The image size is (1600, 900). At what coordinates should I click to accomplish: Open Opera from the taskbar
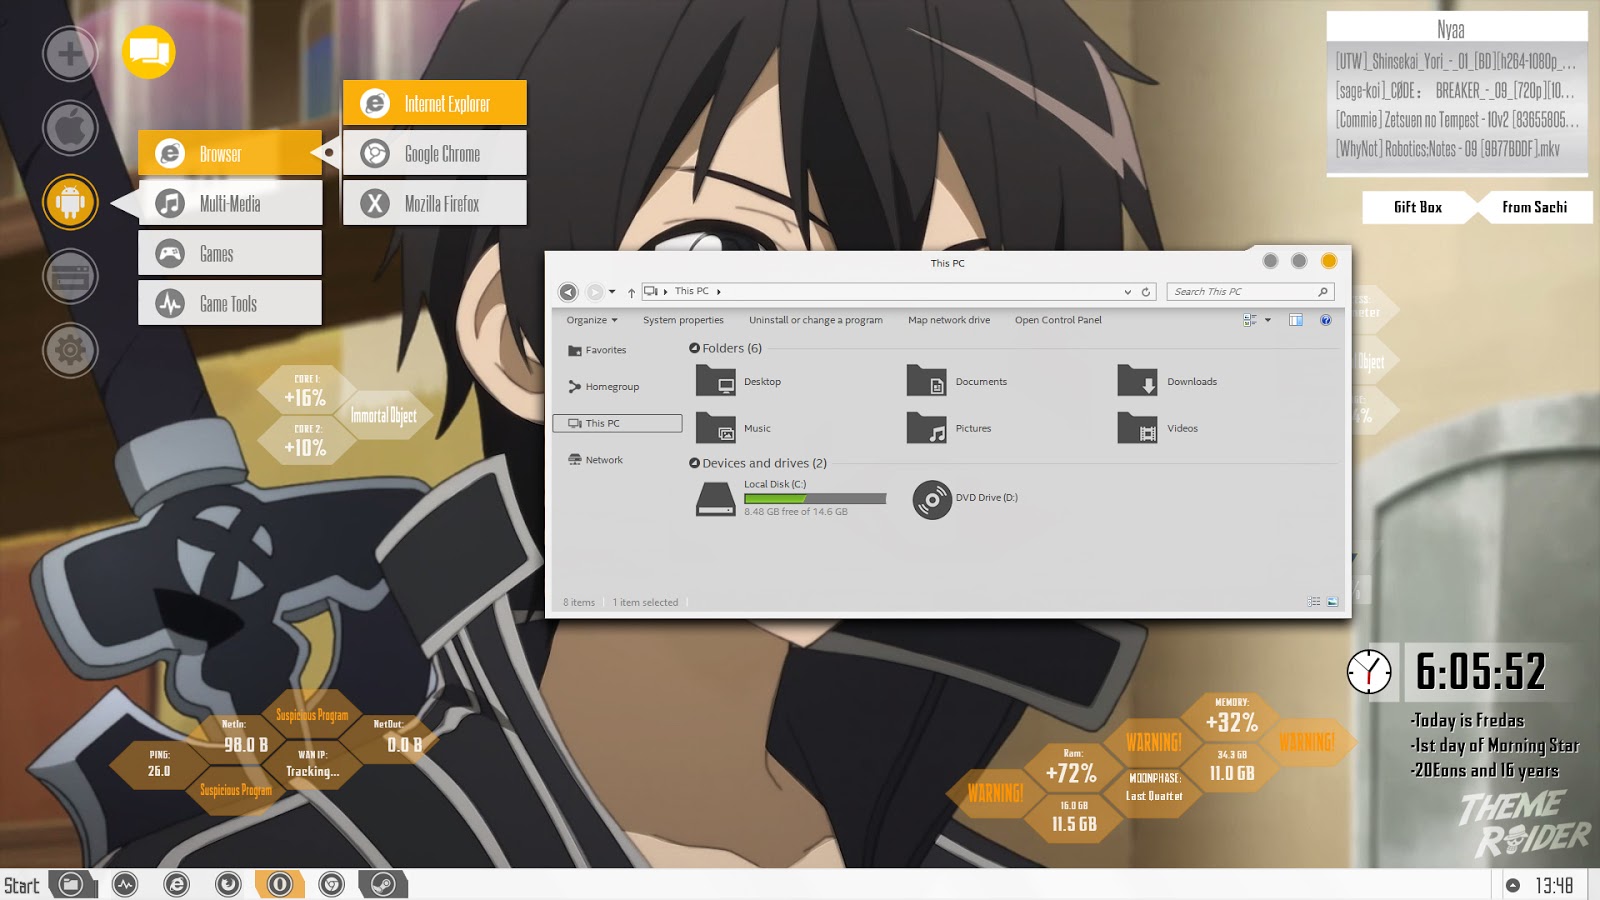[280, 884]
